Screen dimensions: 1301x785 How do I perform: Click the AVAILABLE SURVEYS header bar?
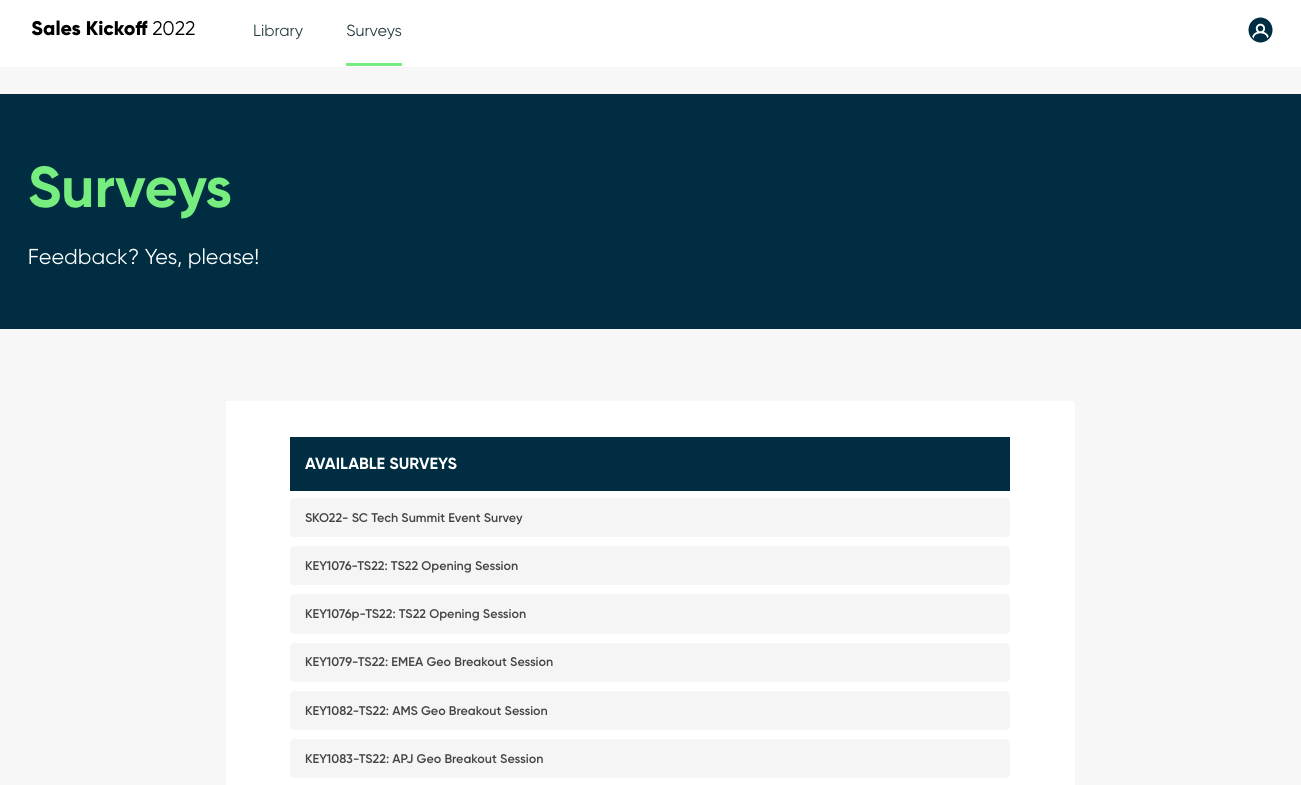(x=650, y=463)
